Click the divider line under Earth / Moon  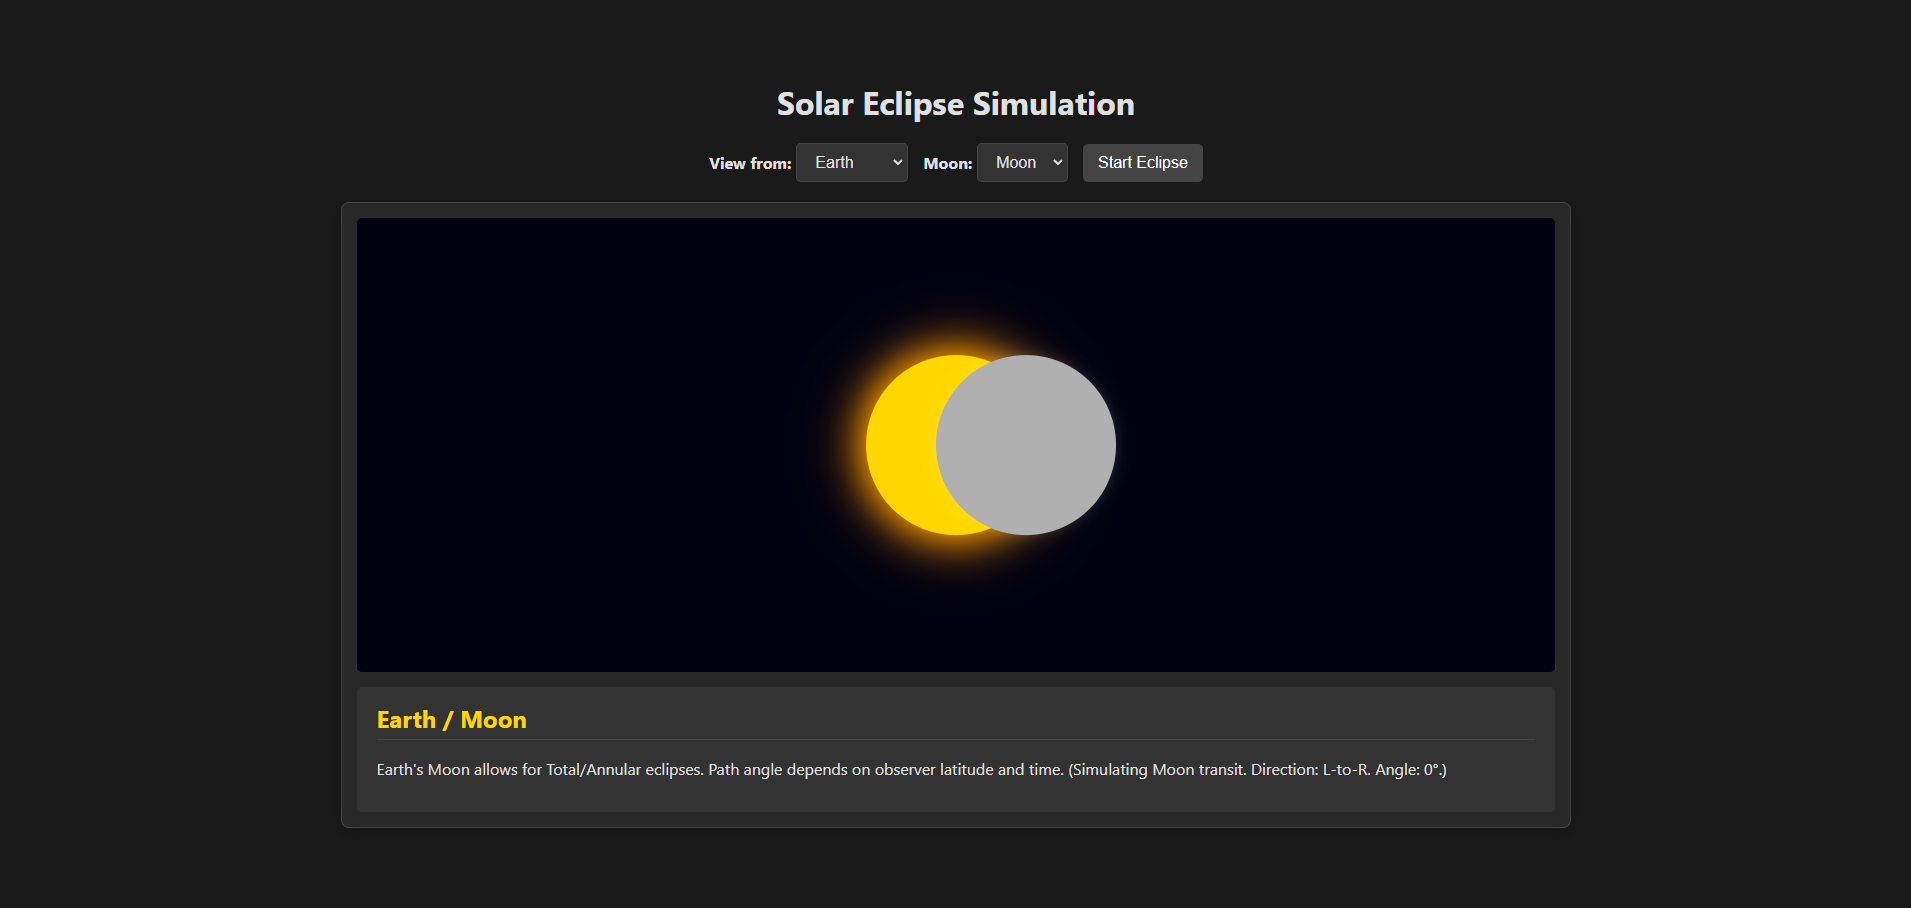click(955, 742)
